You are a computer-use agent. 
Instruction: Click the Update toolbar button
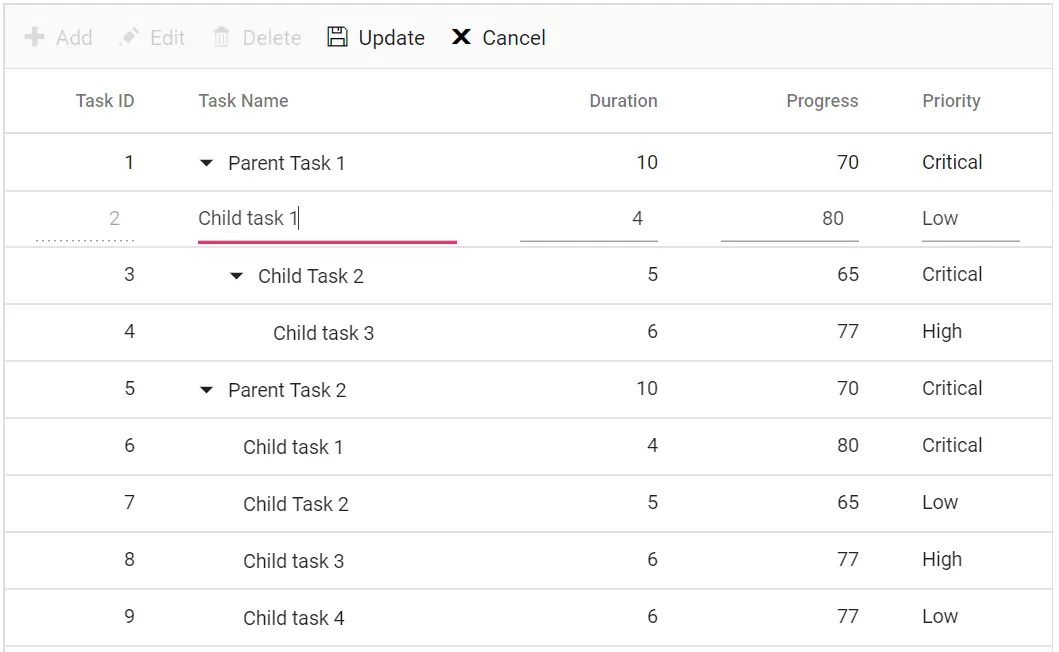click(374, 37)
